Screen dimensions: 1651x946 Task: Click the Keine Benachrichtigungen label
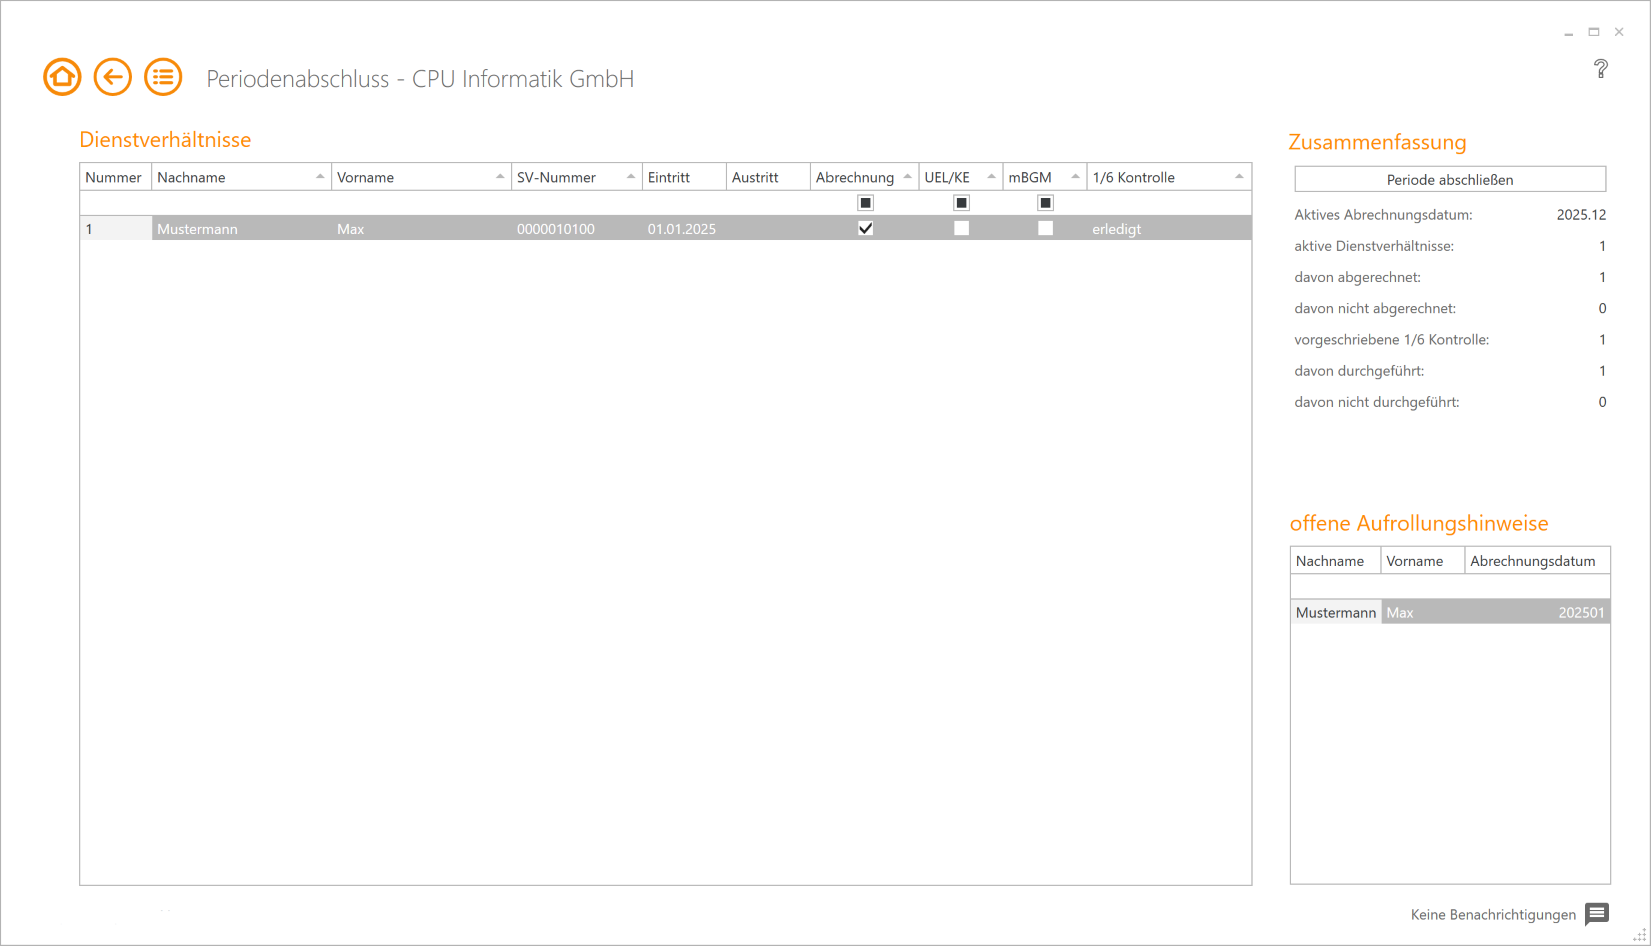[1491, 914]
